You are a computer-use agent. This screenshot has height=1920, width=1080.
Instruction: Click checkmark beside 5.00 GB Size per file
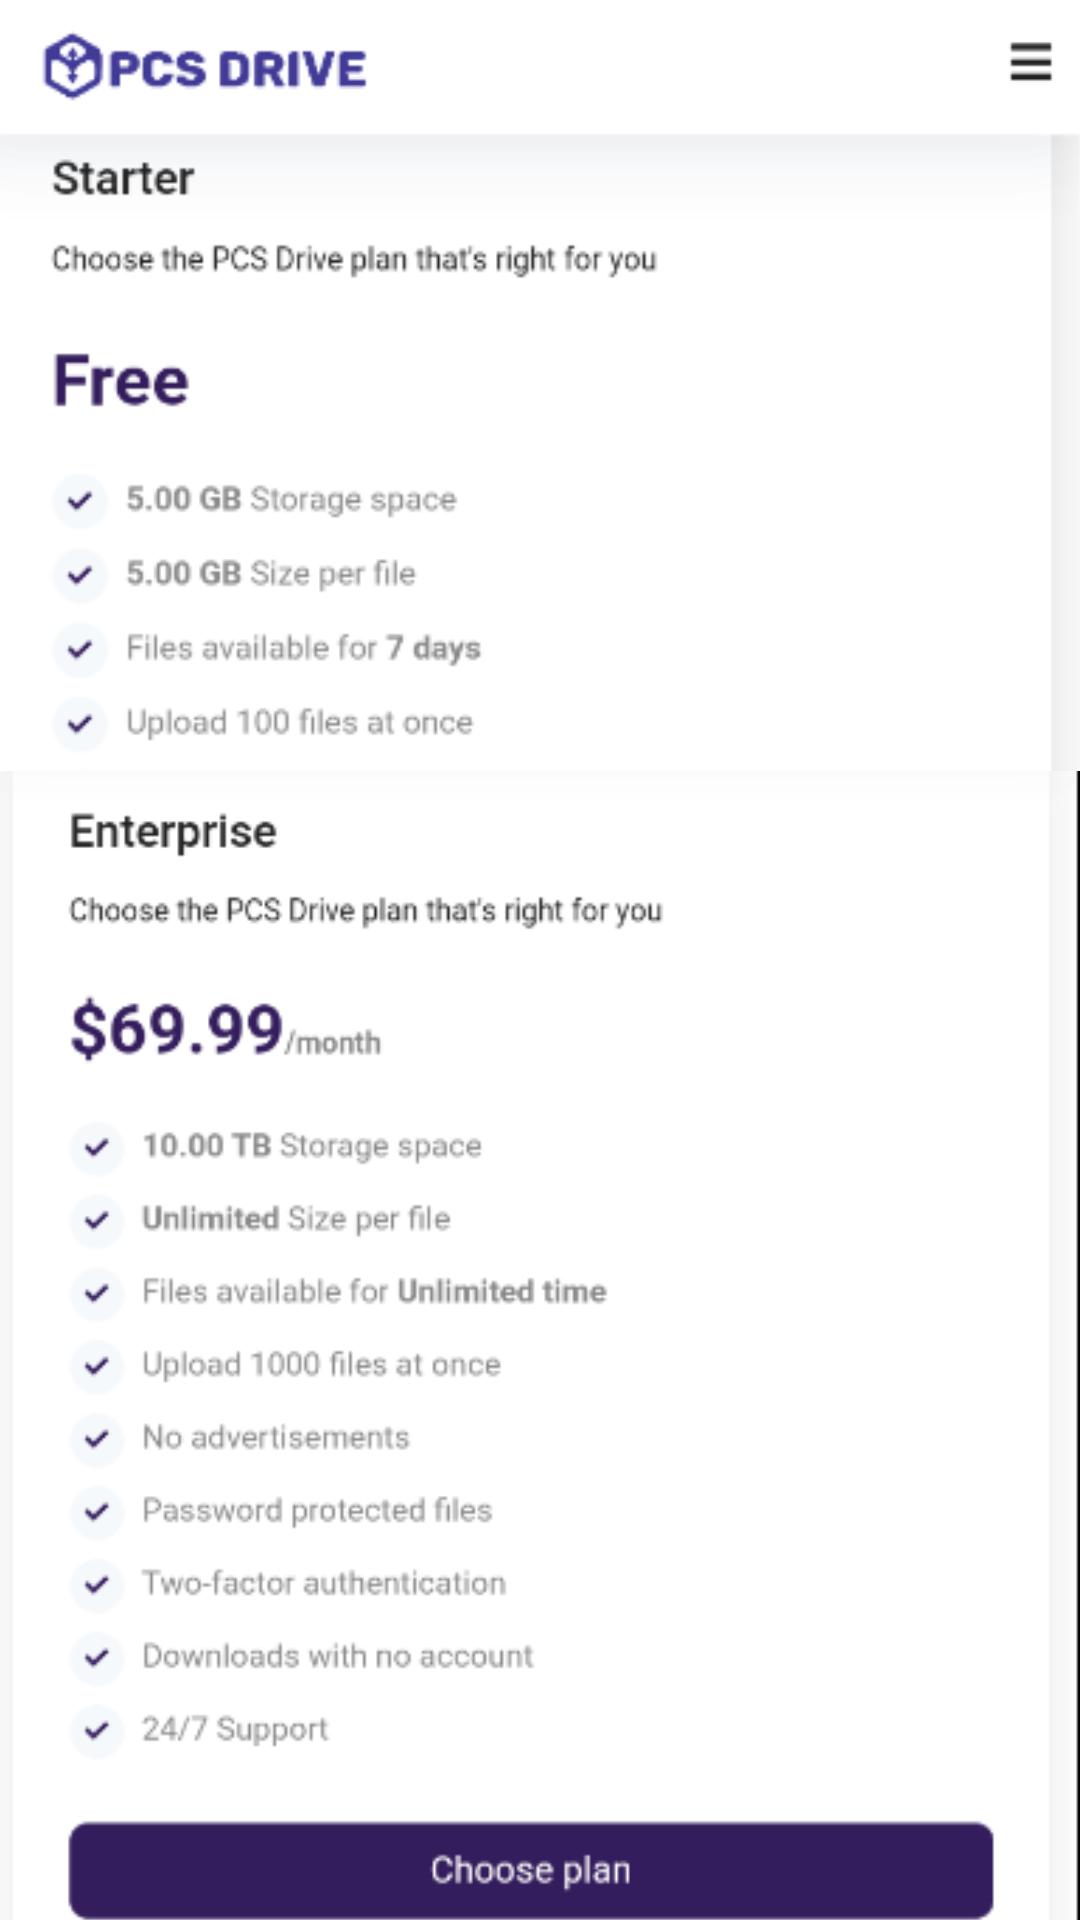80,575
